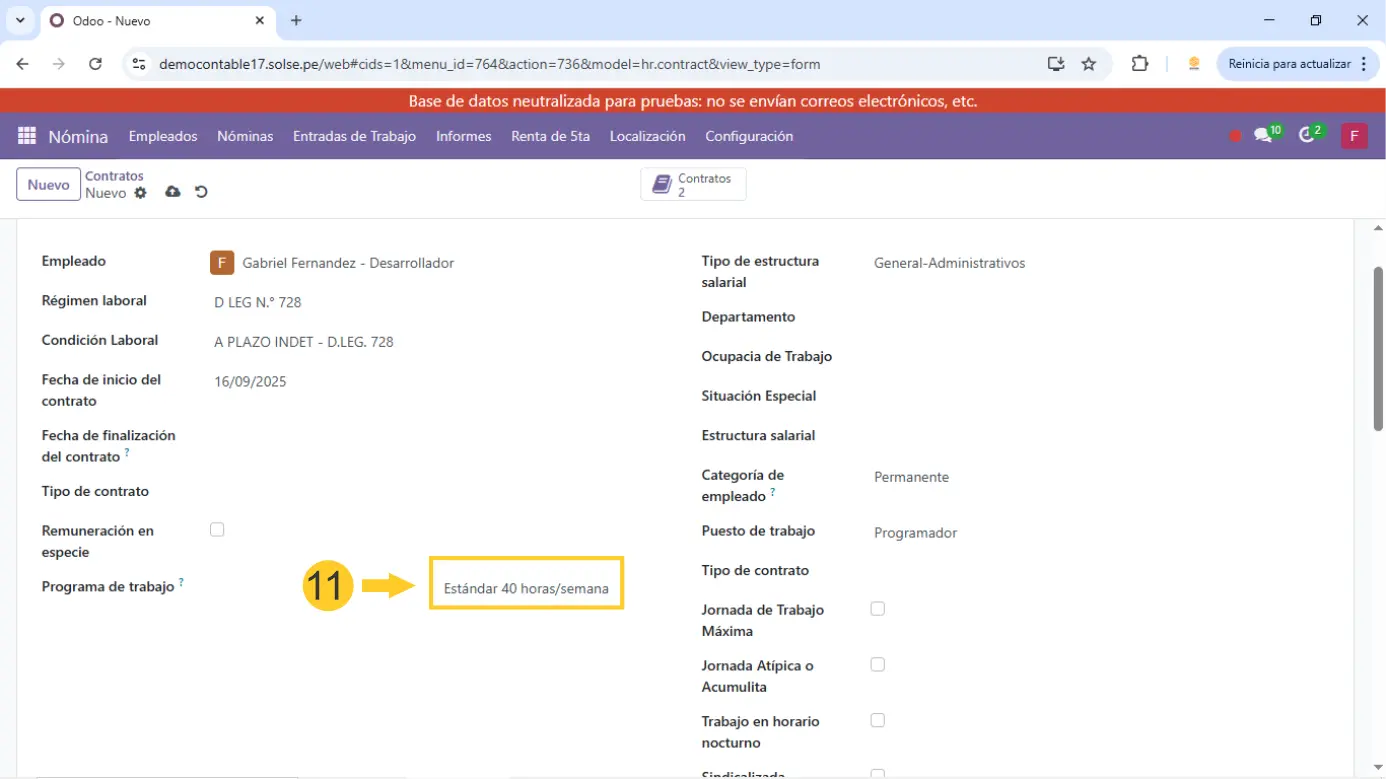This screenshot has height=779, width=1386.
Task: Open browser extensions puzzle icon
Action: 1139,64
